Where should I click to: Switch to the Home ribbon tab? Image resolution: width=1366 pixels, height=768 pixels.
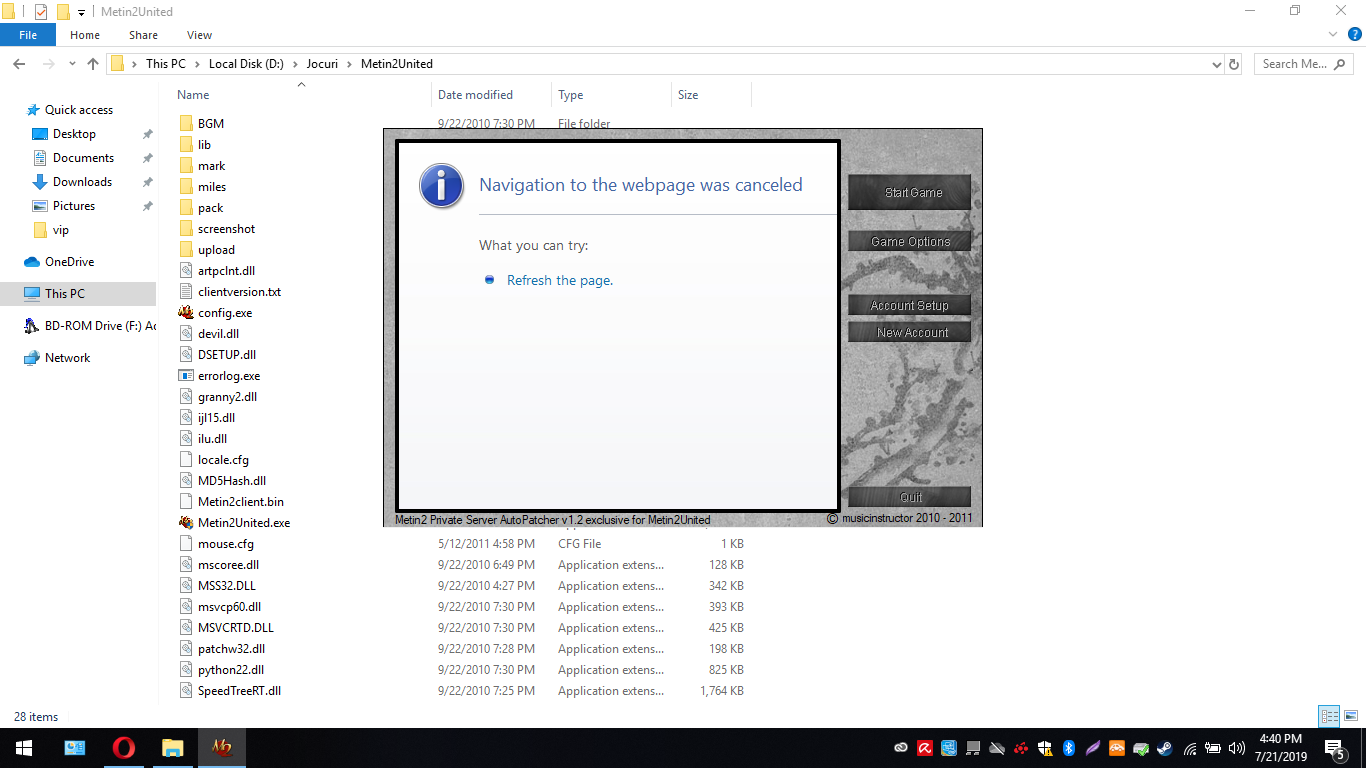click(85, 35)
